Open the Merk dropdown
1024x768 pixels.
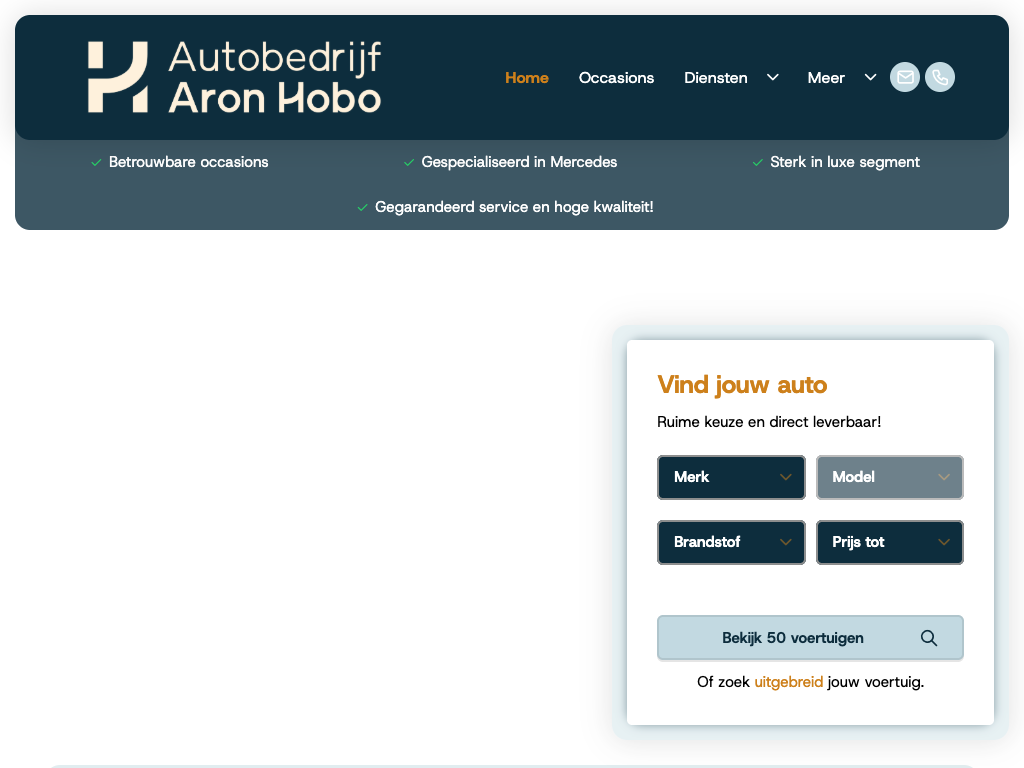pyautogui.click(x=731, y=477)
